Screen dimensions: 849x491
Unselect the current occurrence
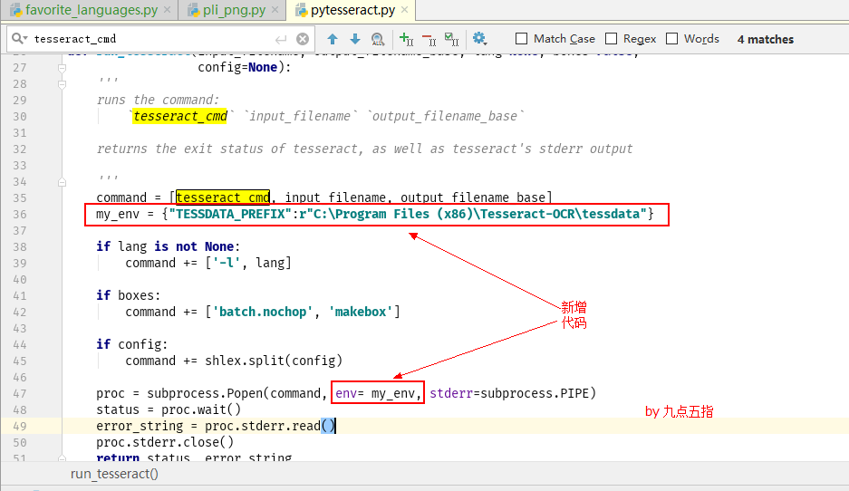[x=429, y=39]
